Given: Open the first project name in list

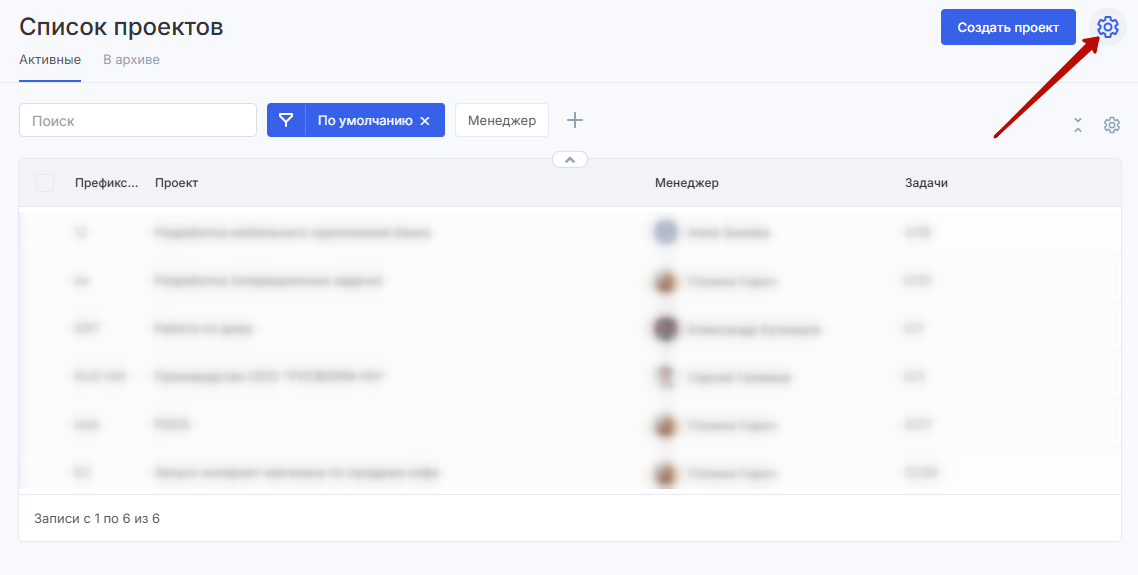Looking at the screenshot, I should click(292, 233).
